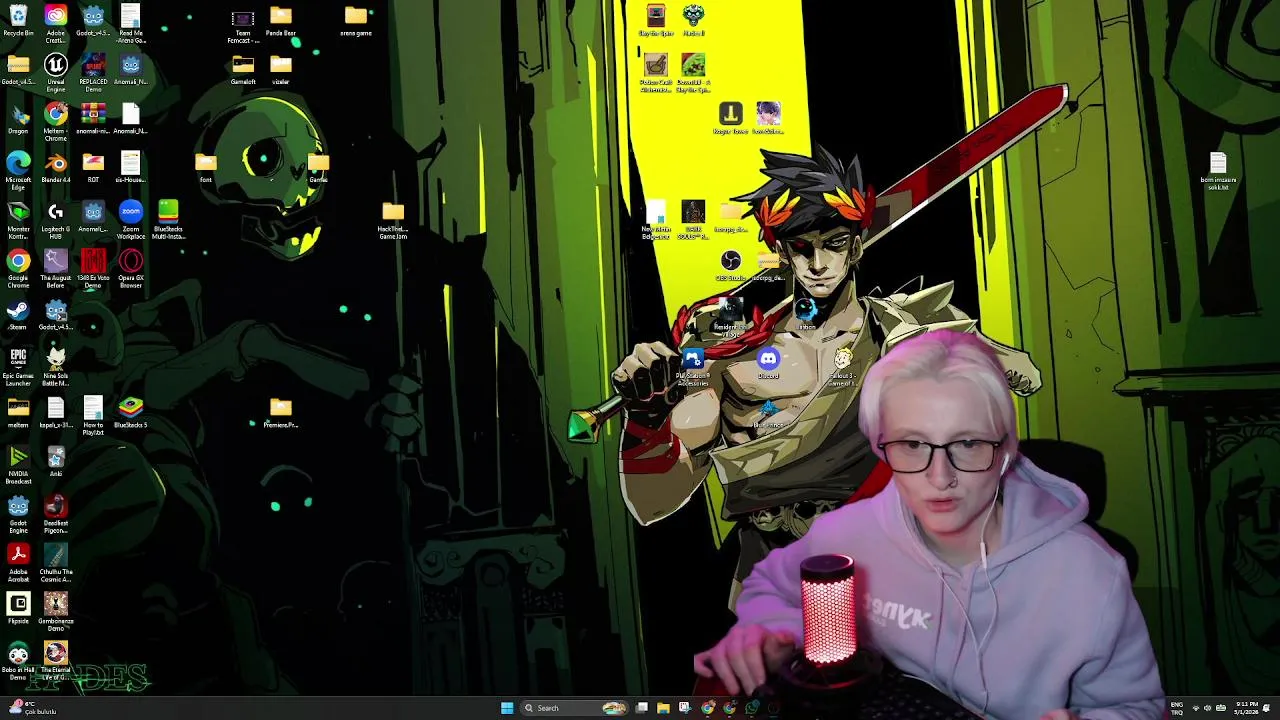Open the Logitech G HUB icon
Viewport: 1280px width, 720px height.
click(56, 220)
